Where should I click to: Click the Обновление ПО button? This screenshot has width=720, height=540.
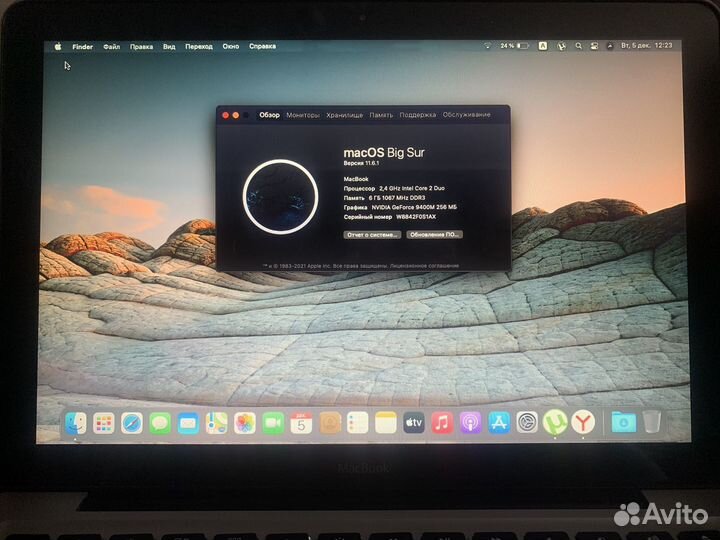tap(434, 235)
